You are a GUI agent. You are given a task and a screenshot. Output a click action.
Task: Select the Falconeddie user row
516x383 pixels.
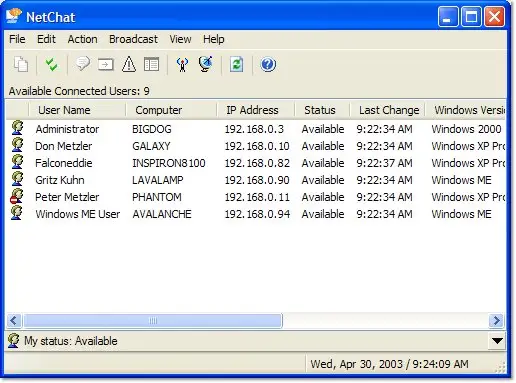[256, 163]
